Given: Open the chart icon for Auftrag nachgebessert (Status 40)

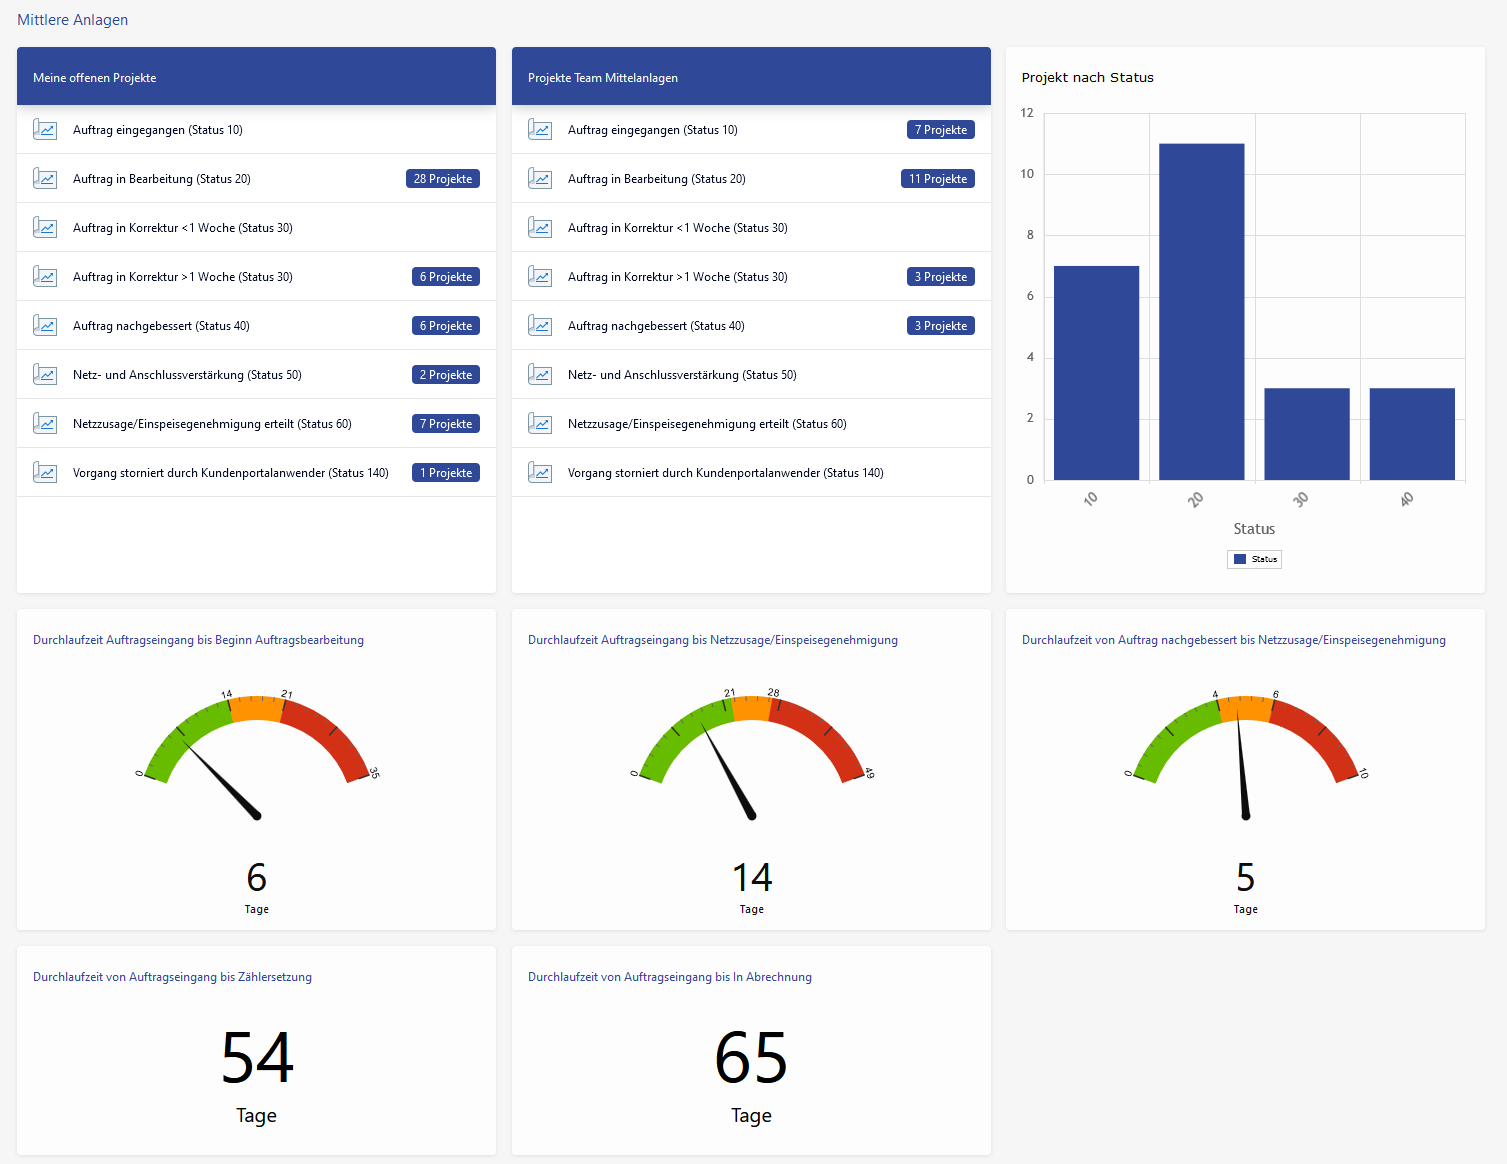Looking at the screenshot, I should [45, 325].
